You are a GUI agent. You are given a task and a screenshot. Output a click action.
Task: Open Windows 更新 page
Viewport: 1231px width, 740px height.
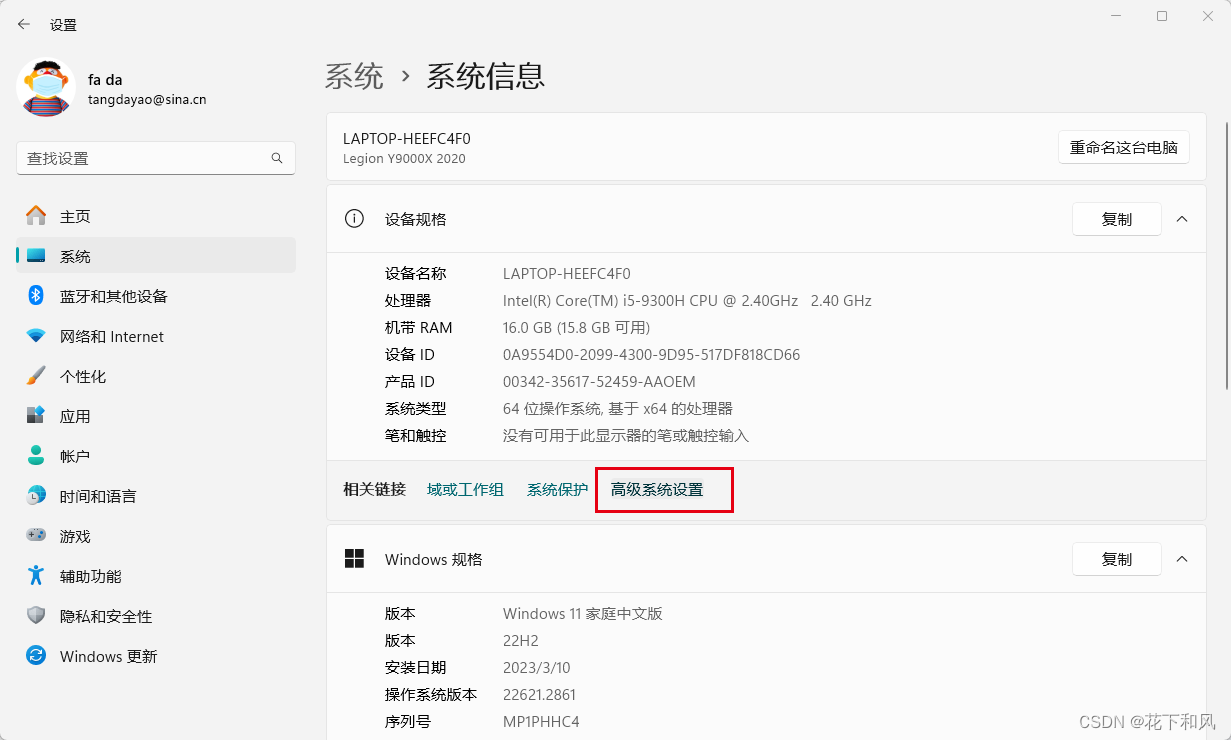pos(156,656)
